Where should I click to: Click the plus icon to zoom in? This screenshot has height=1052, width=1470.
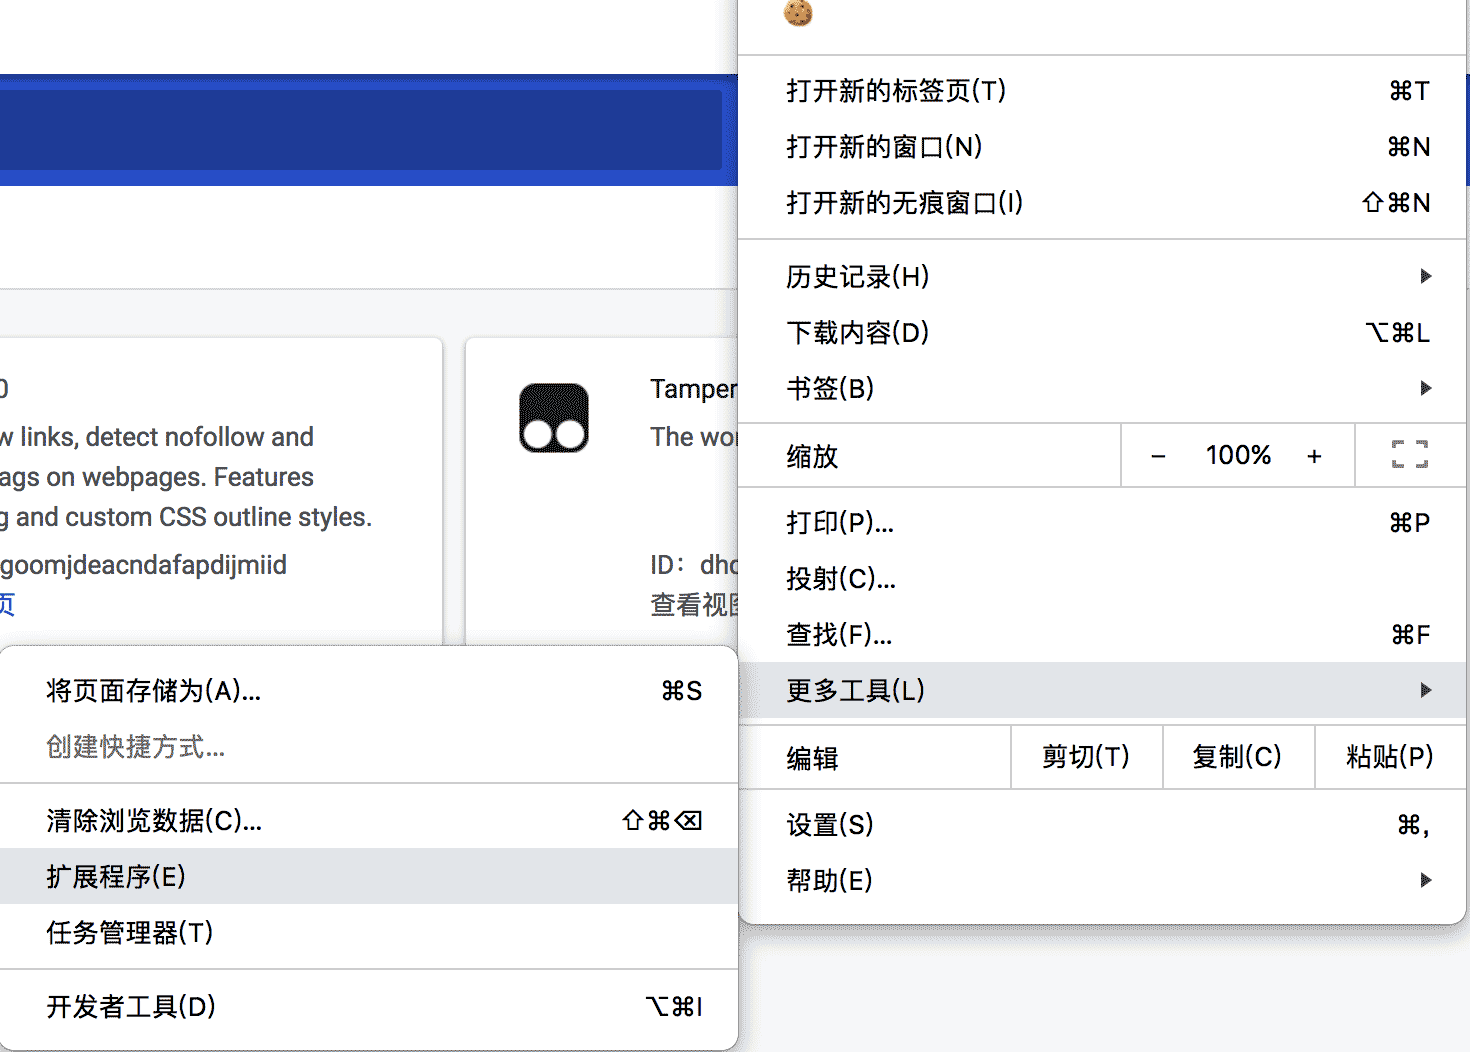pyautogui.click(x=1313, y=455)
